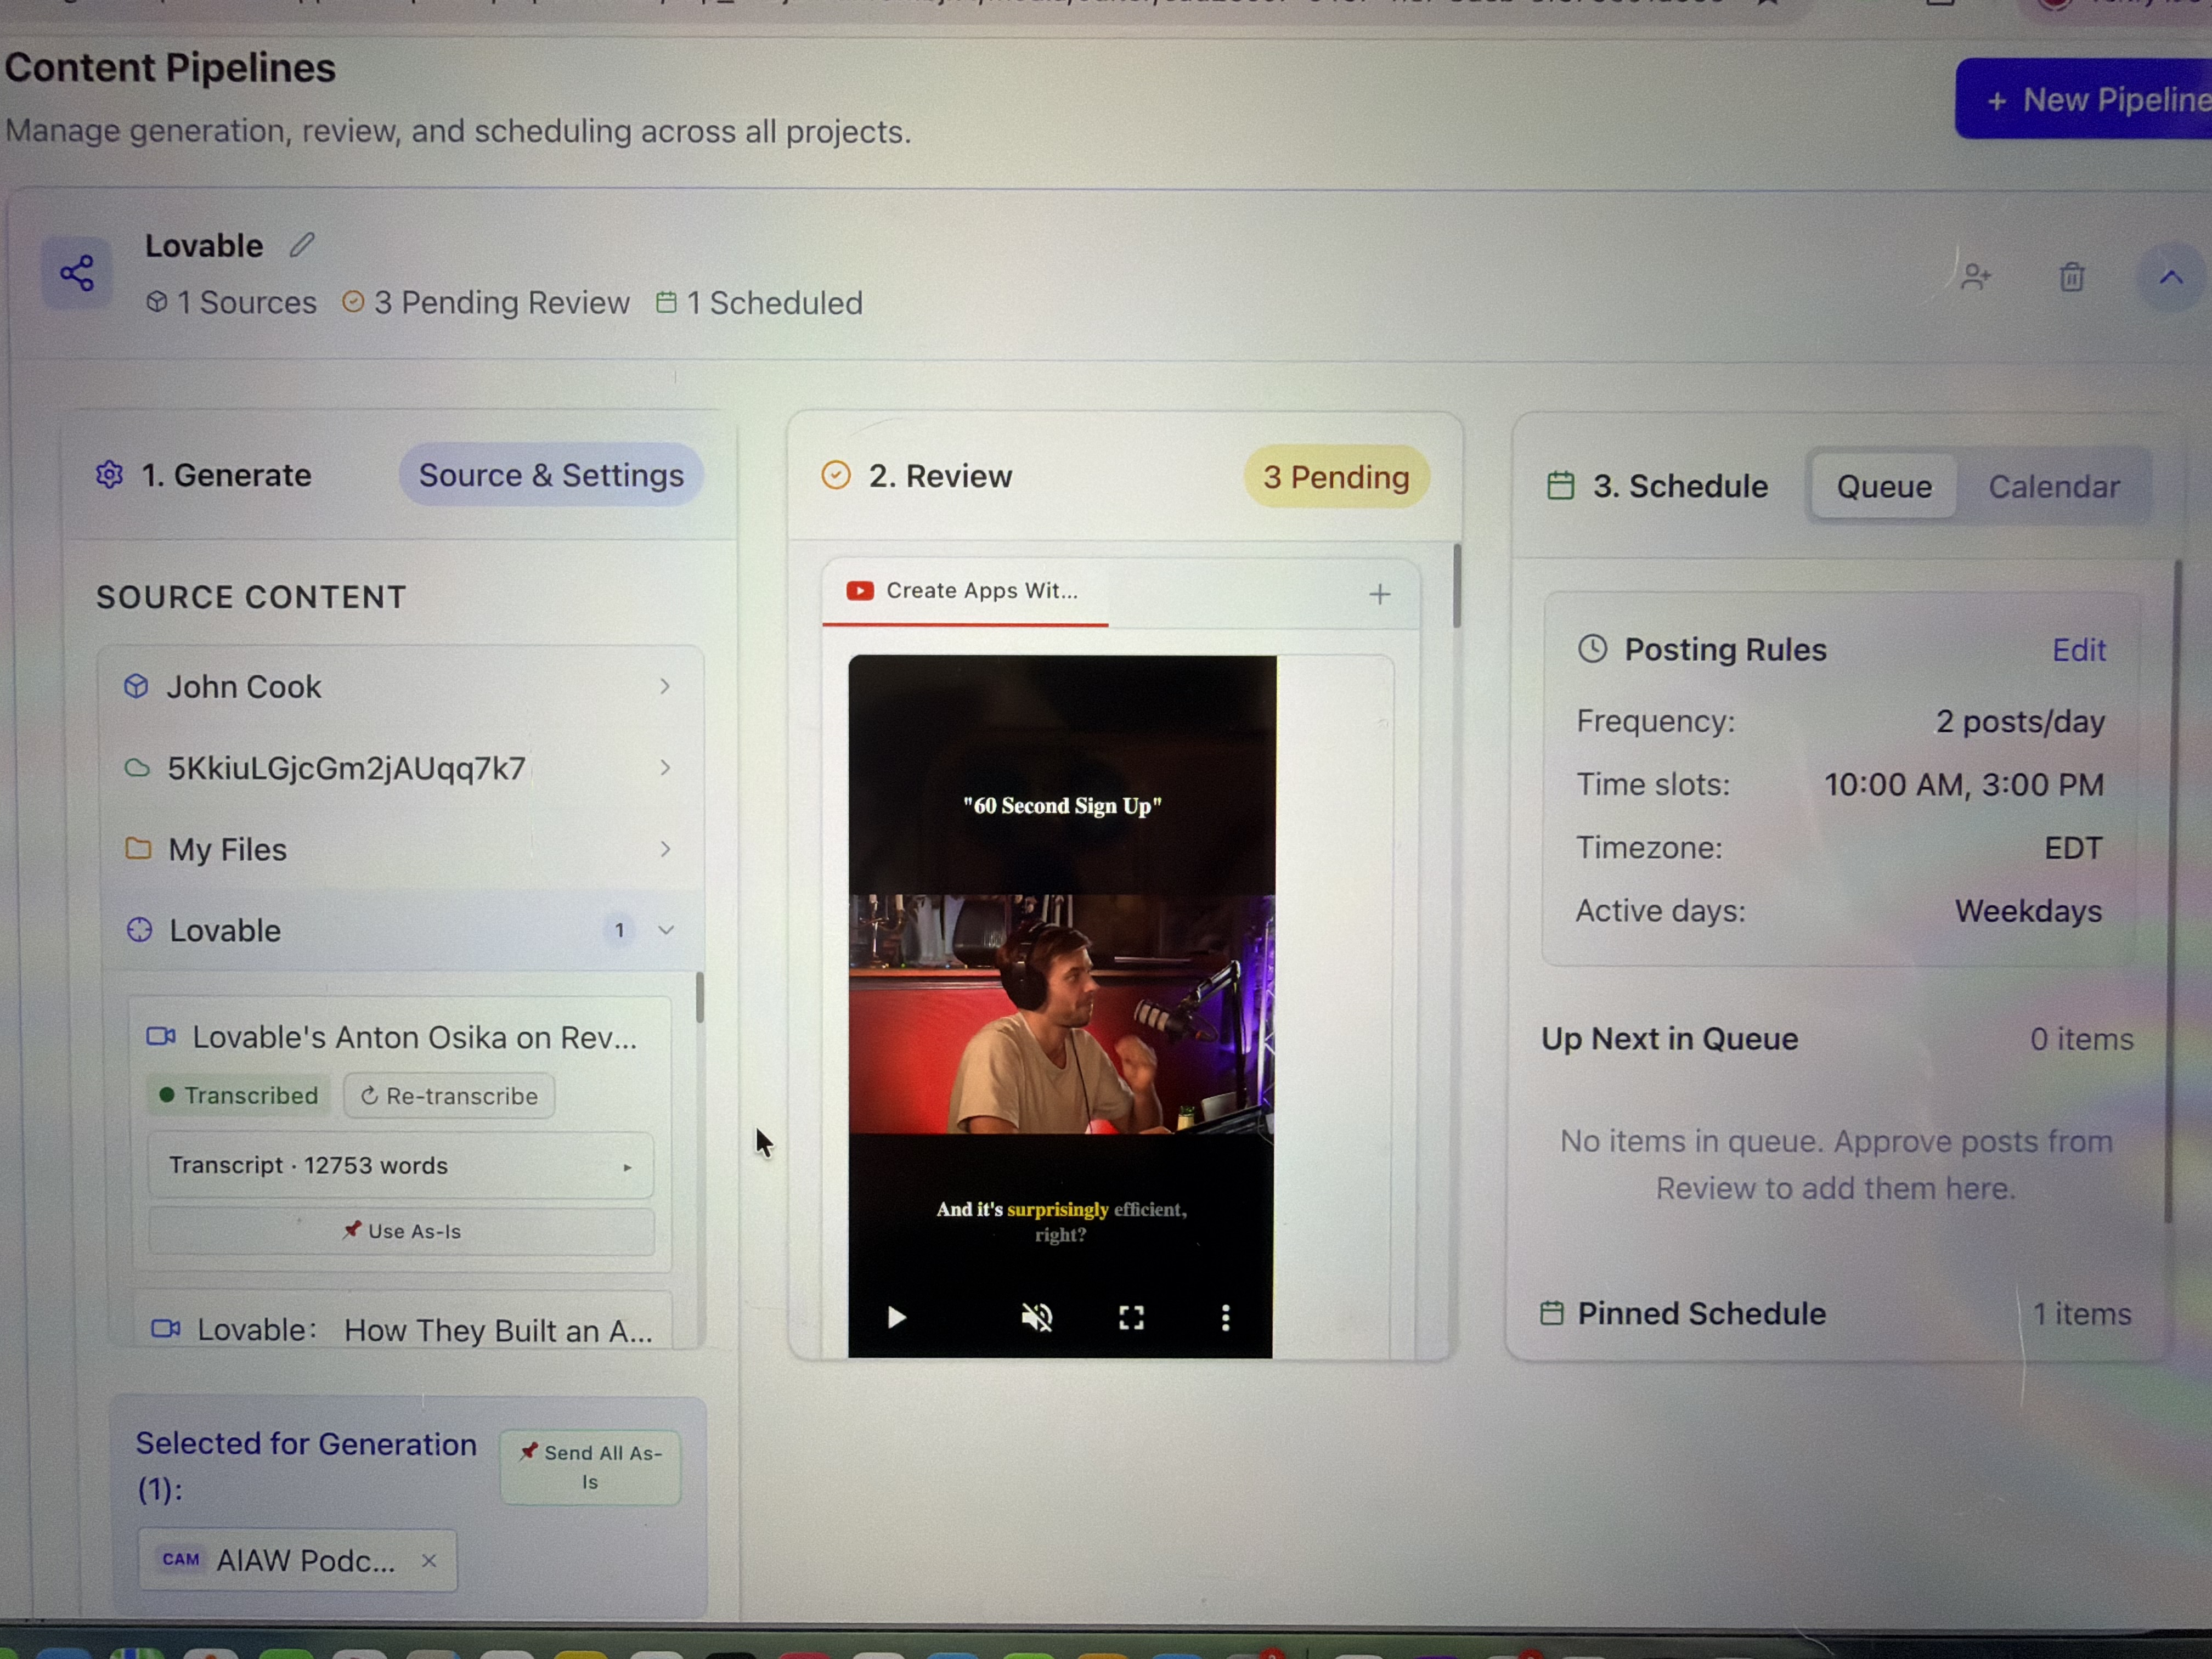
Task: Click the source list scrollbar
Action: [x=699, y=997]
